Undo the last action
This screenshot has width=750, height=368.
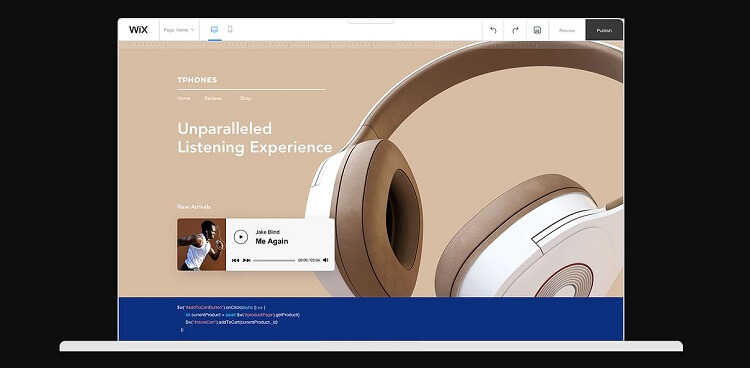(x=493, y=30)
